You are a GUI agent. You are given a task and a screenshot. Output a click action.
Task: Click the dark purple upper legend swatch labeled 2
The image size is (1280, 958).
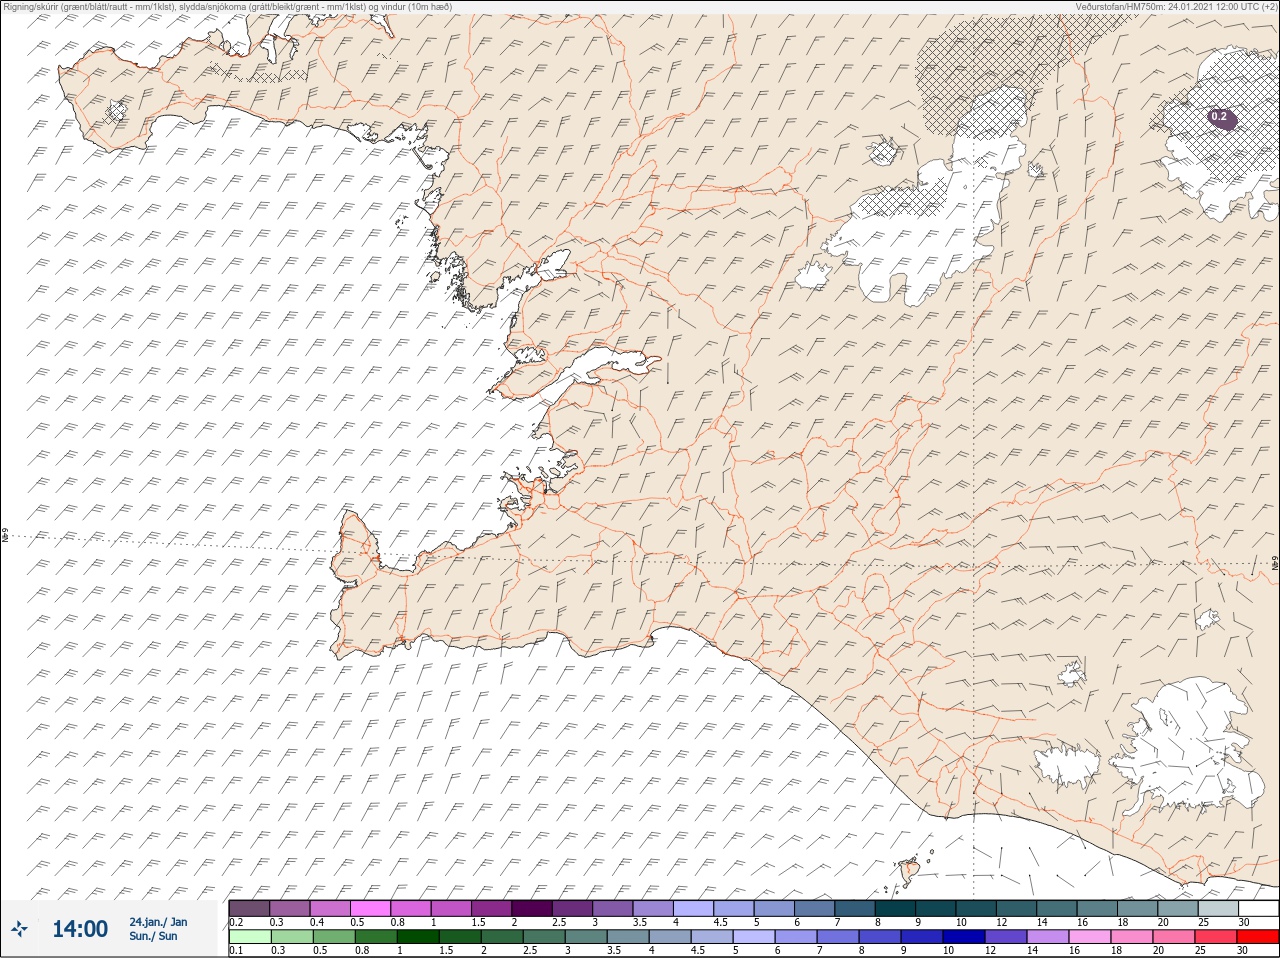(532, 908)
